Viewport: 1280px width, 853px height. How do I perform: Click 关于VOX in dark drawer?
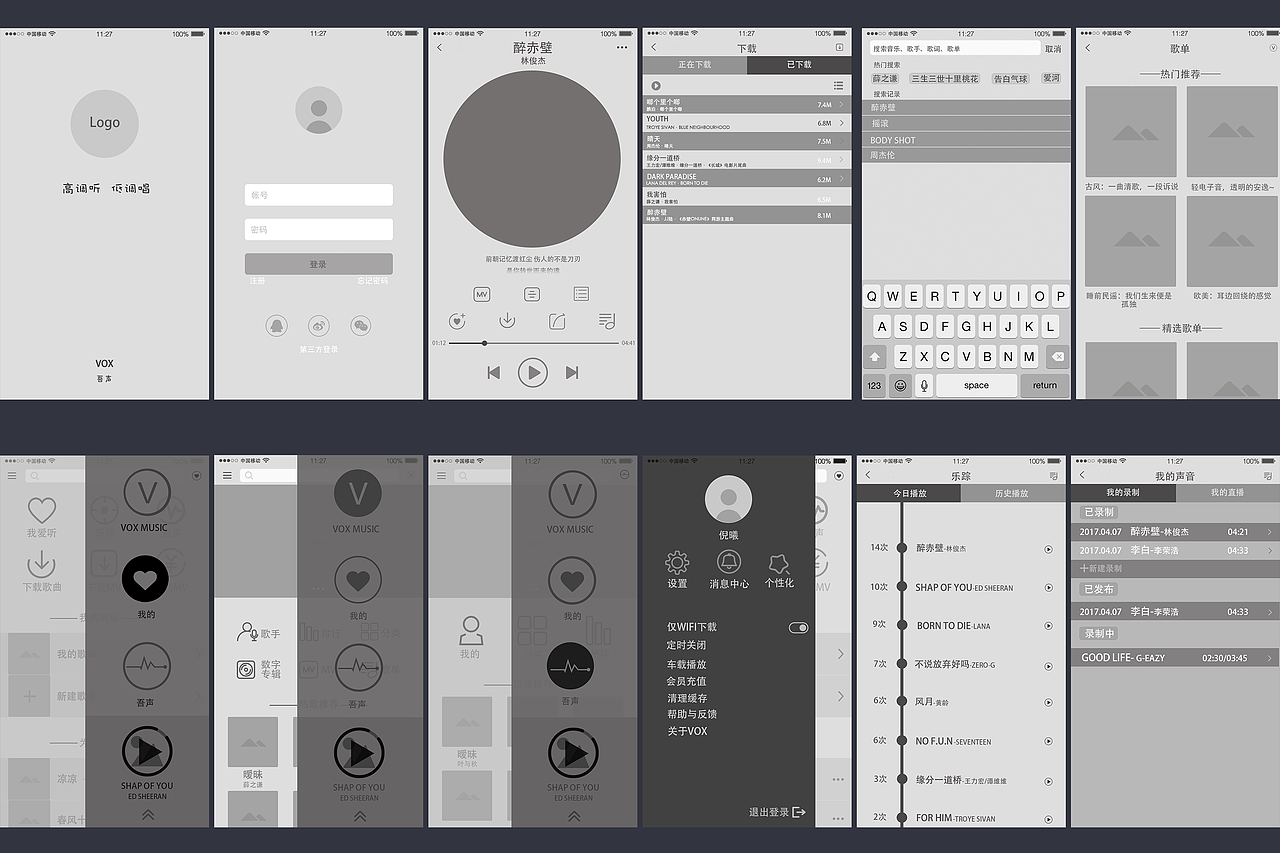pyautogui.click(x=687, y=731)
